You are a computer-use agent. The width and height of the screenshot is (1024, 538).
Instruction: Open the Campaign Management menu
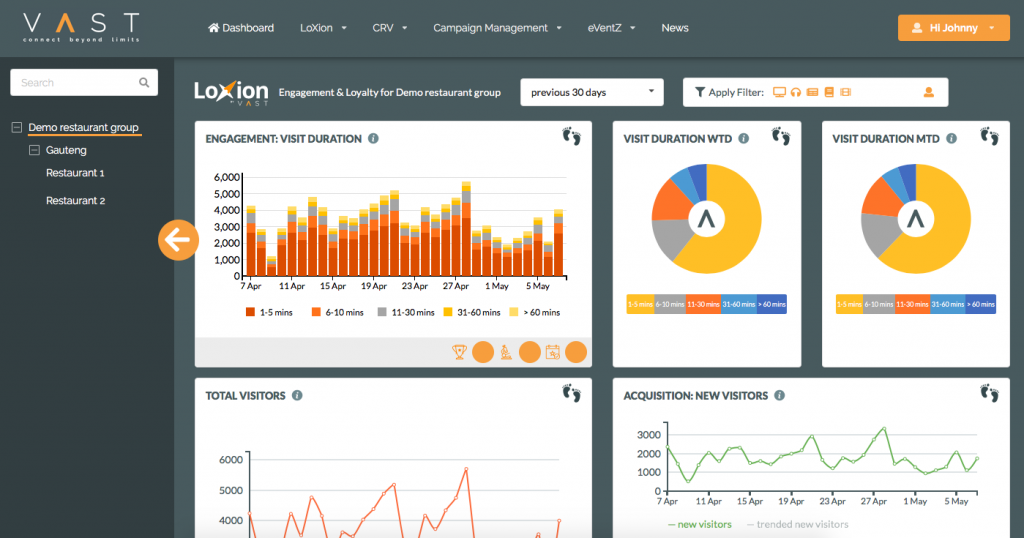(496, 28)
